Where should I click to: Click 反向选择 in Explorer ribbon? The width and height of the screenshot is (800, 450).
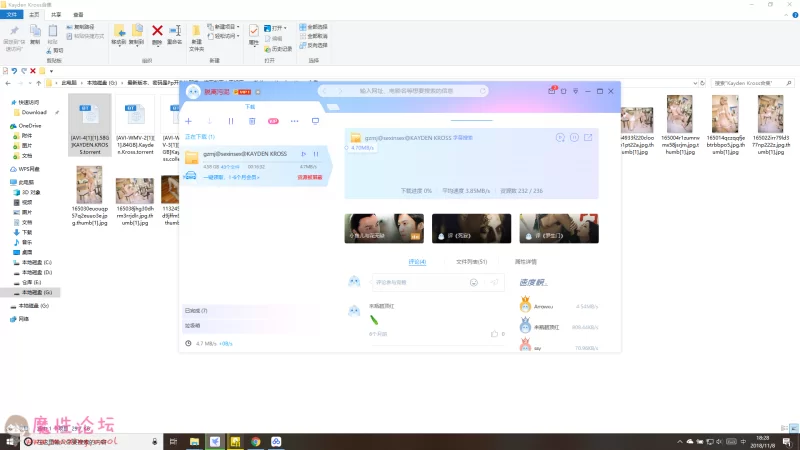(313, 45)
